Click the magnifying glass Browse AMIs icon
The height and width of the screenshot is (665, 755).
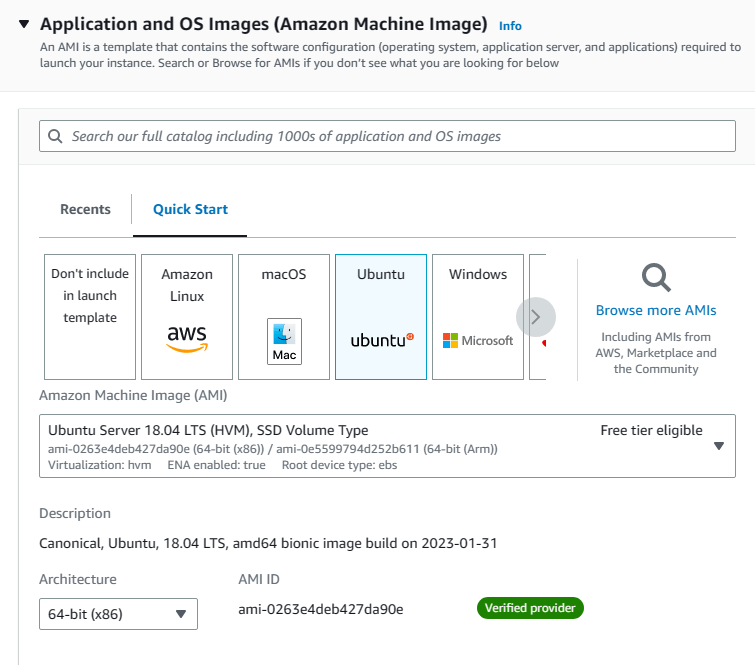click(x=656, y=277)
